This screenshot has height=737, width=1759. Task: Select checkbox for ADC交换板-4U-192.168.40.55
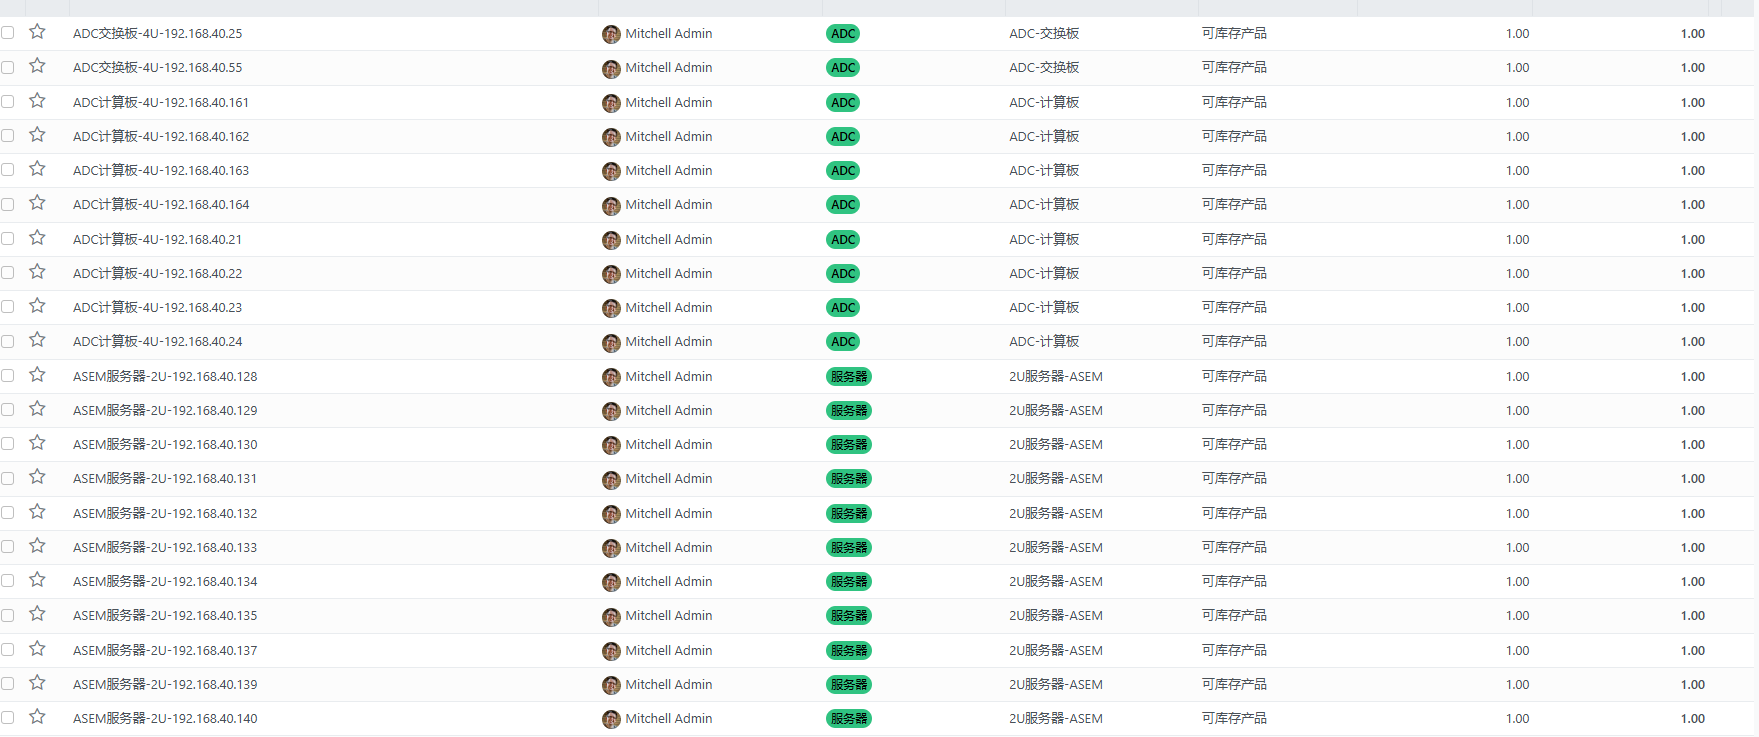(8, 67)
